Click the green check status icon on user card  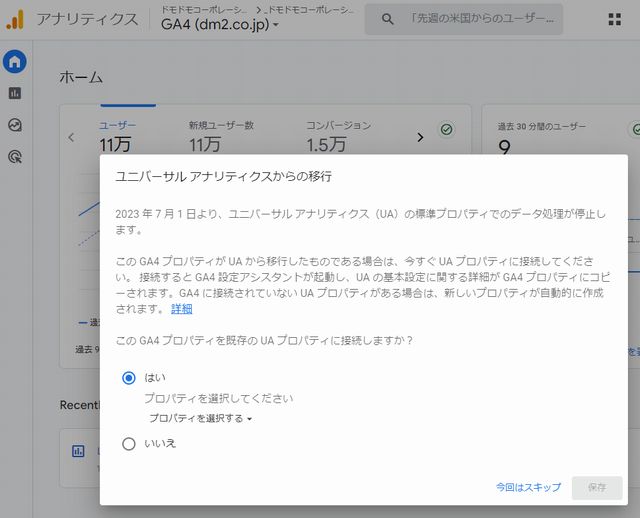point(447,129)
